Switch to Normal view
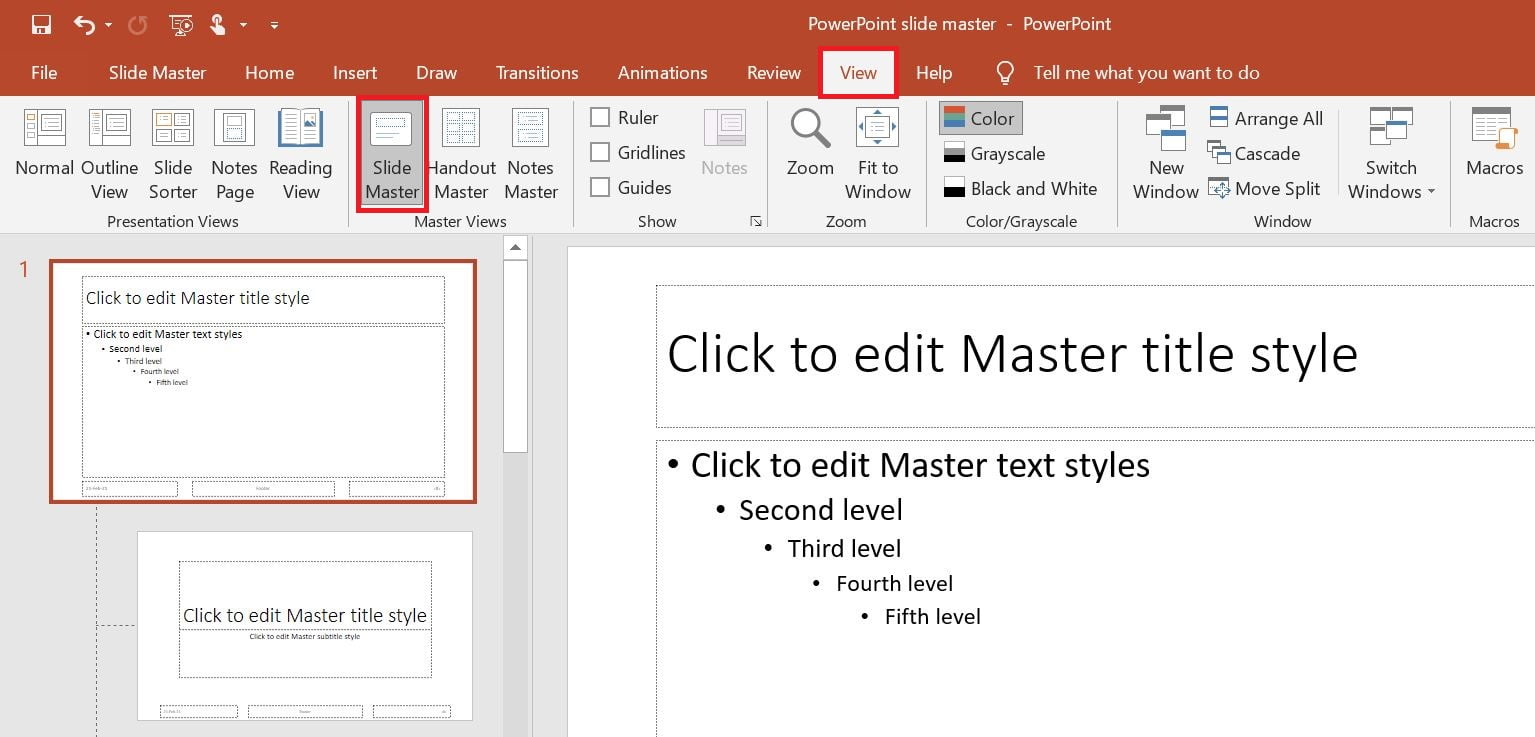 coord(44,144)
